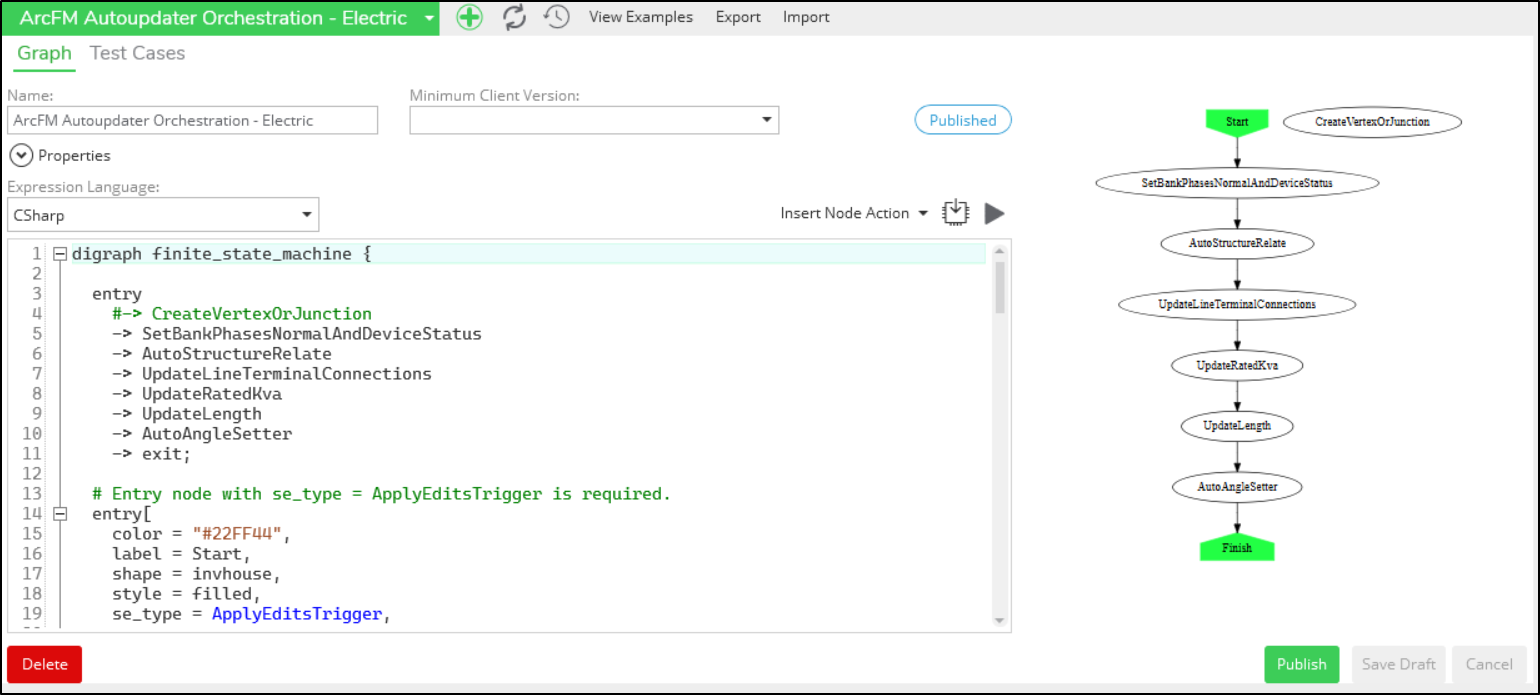Click 'se_type = ApplyEditsTrigger,' code line
1540x695 pixels.
pyautogui.click(x=252, y=614)
